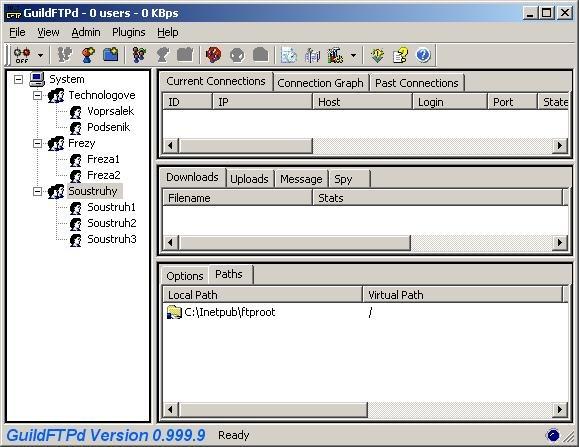Click the blue globe icon in status bar

tap(552, 436)
